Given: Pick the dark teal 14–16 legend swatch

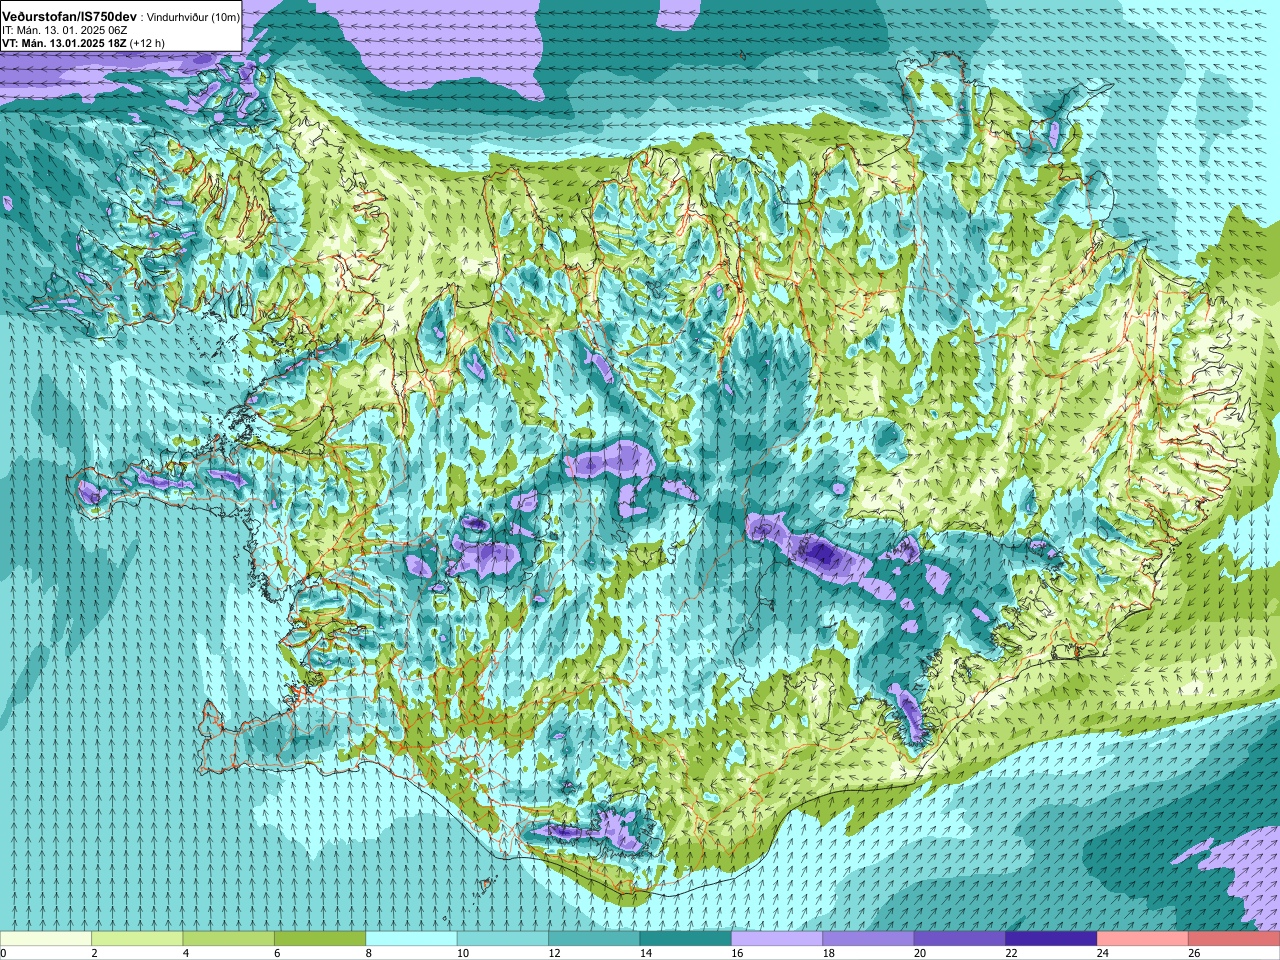Looking at the screenshot, I should [686, 939].
